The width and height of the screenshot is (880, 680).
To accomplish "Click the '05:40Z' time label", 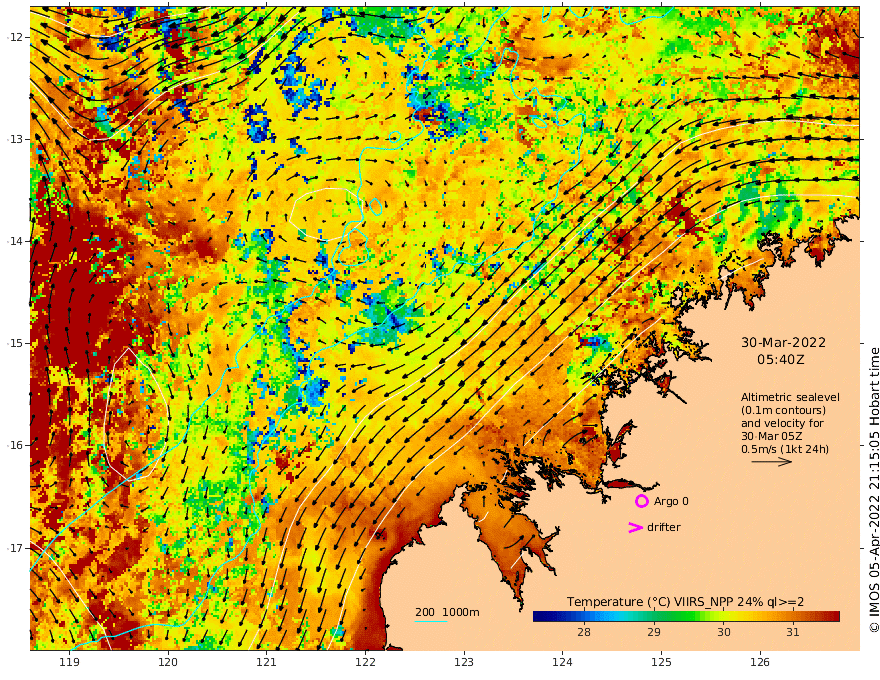I will pos(780,359).
